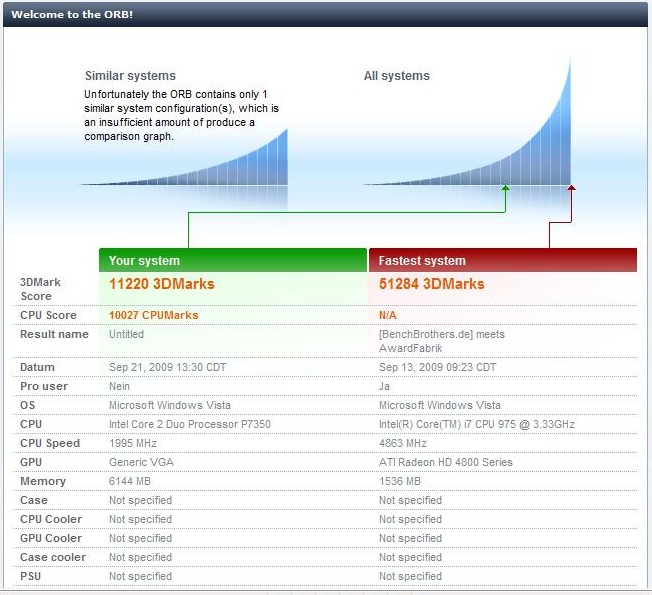This screenshot has height=595, width=652.
Task: Click the 'CPU Score' row label
Action: pos(48,315)
